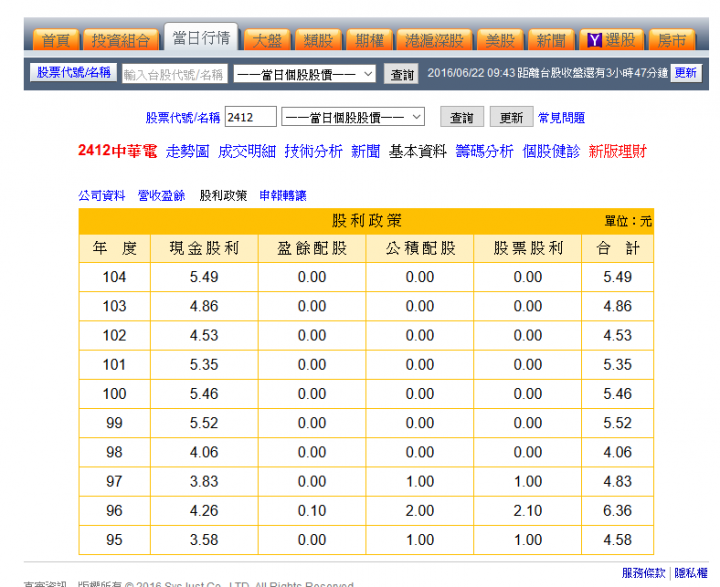The height and width of the screenshot is (587, 720).
Task: Select 基本資料 in stock navigation
Action: coord(418,151)
